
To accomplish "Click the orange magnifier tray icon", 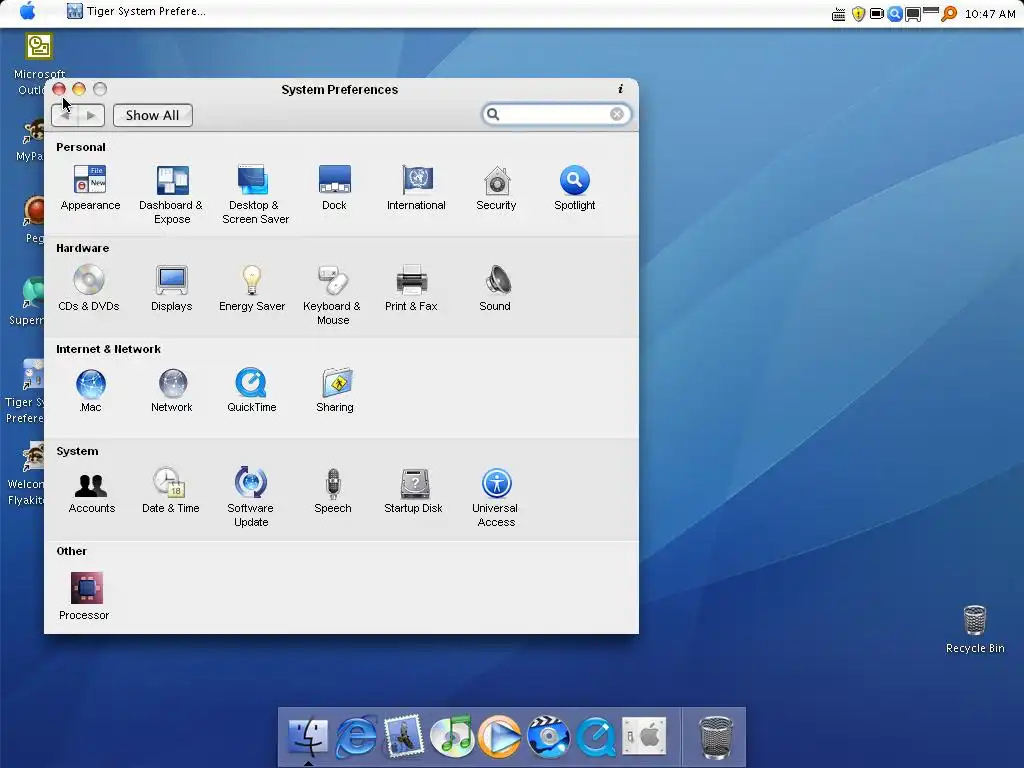I will click(949, 14).
